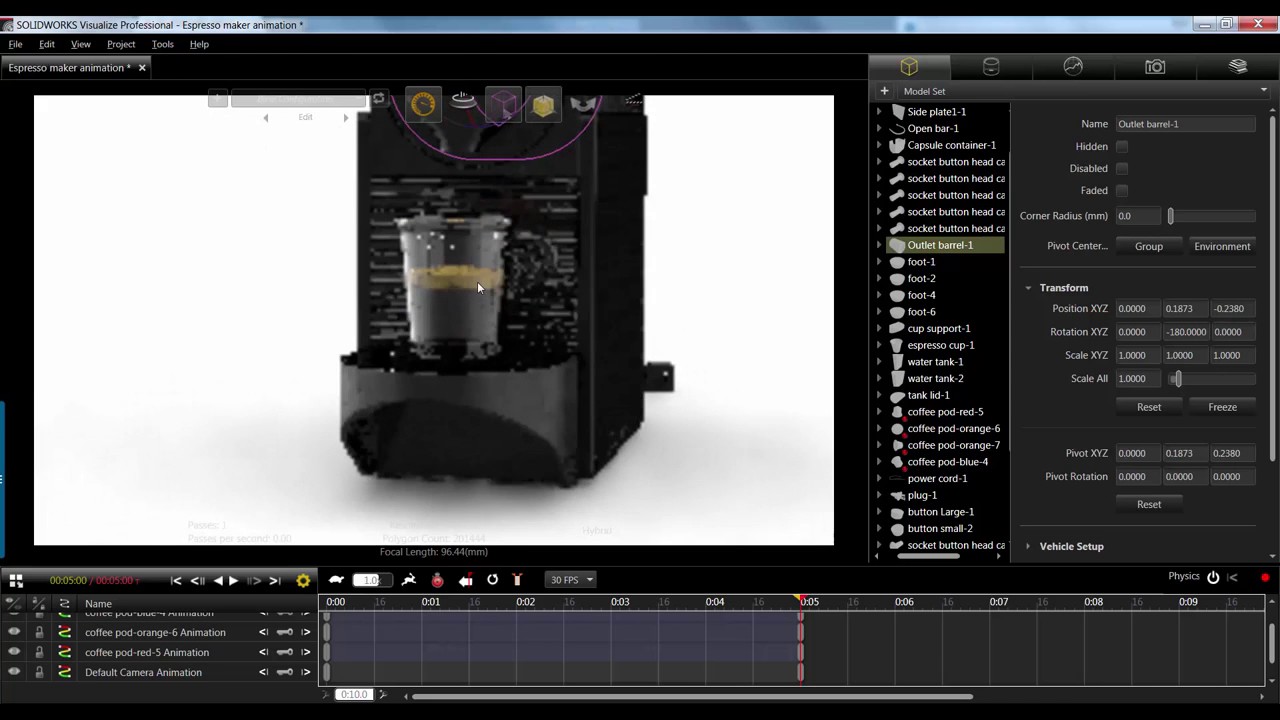Step to the previous frame
1280x720 pixels.
[197, 580]
